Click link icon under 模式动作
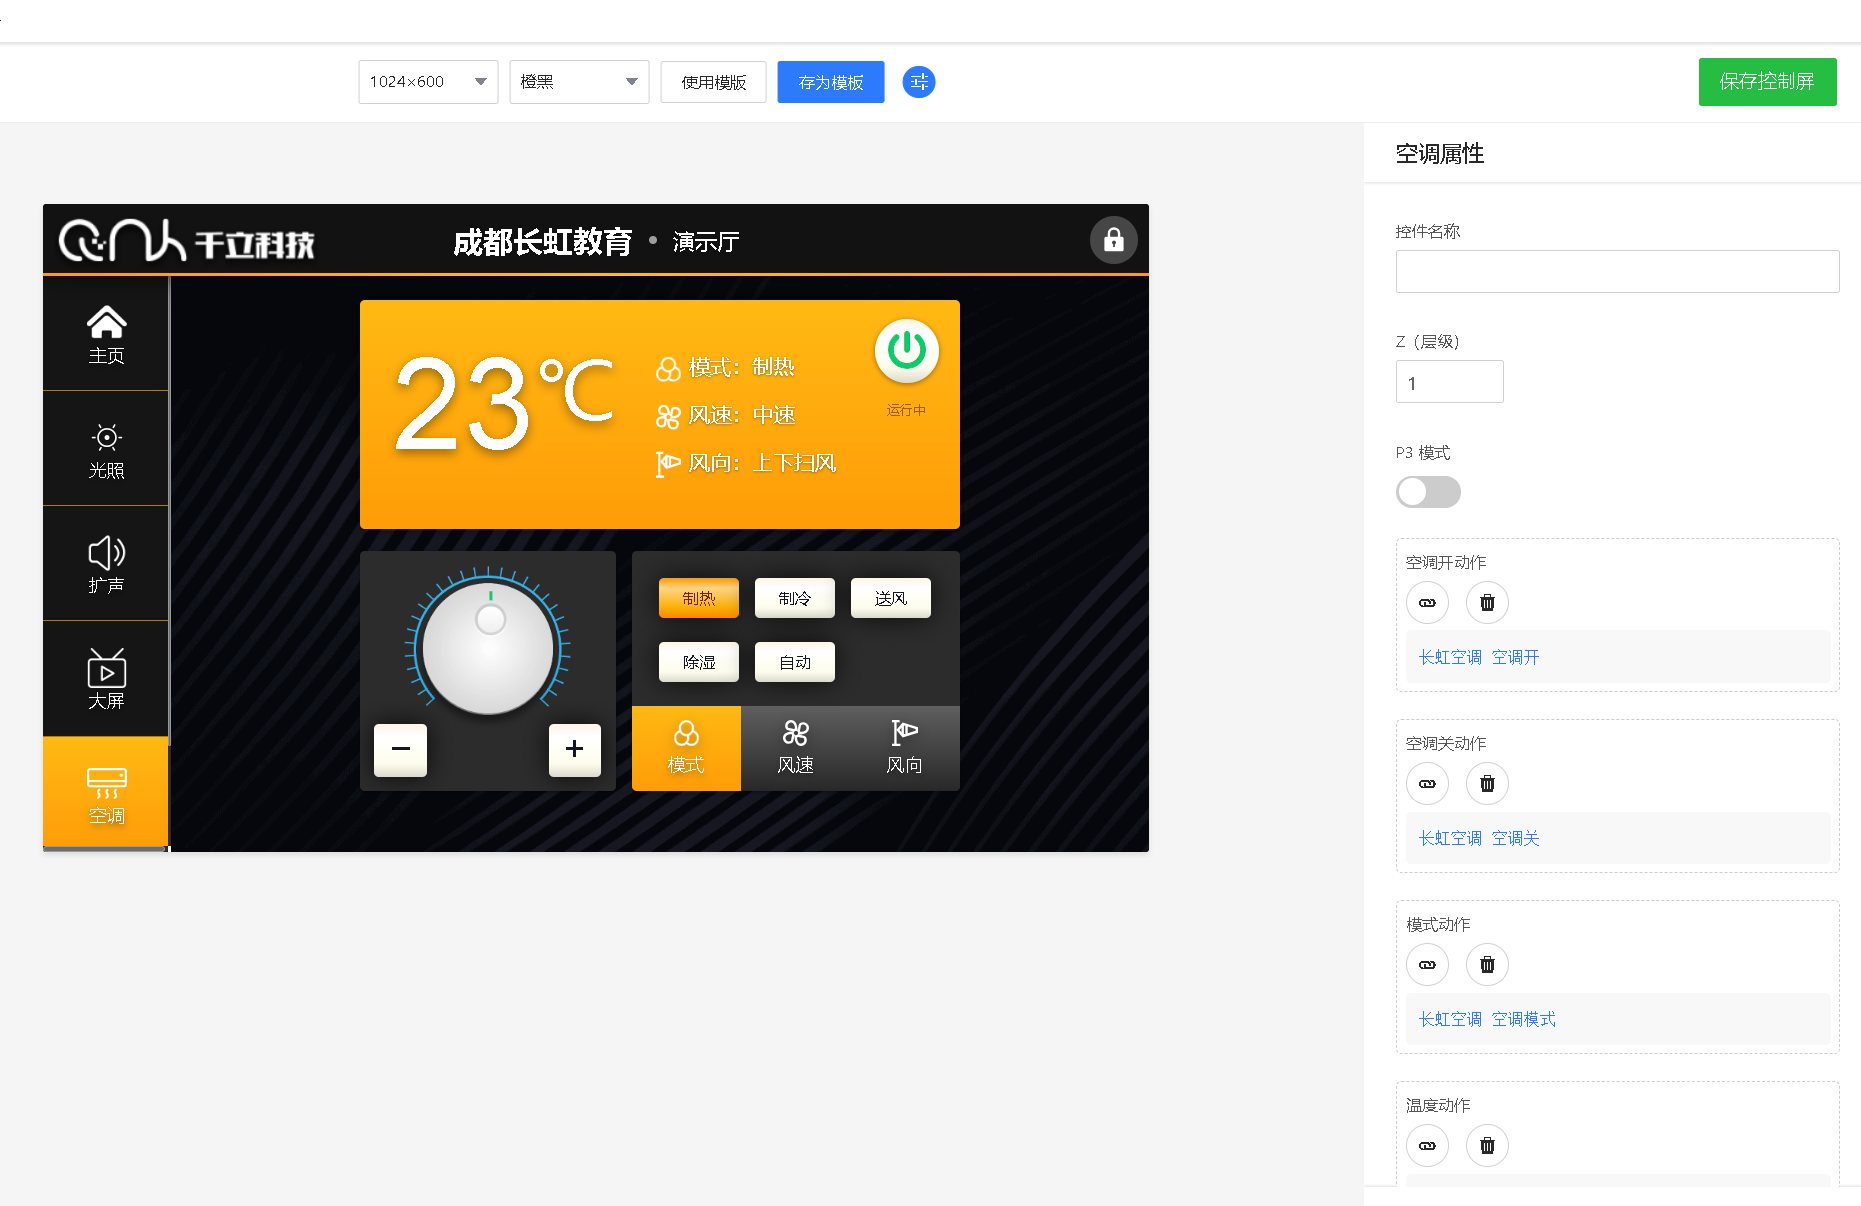This screenshot has width=1861, height=1206. pos(1427,965)
